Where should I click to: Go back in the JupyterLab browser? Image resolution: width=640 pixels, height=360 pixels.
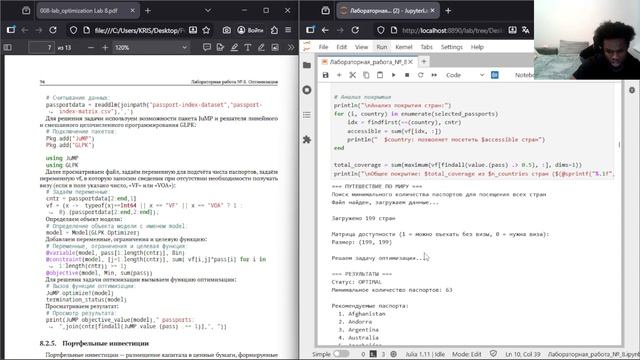coord(325,30)
